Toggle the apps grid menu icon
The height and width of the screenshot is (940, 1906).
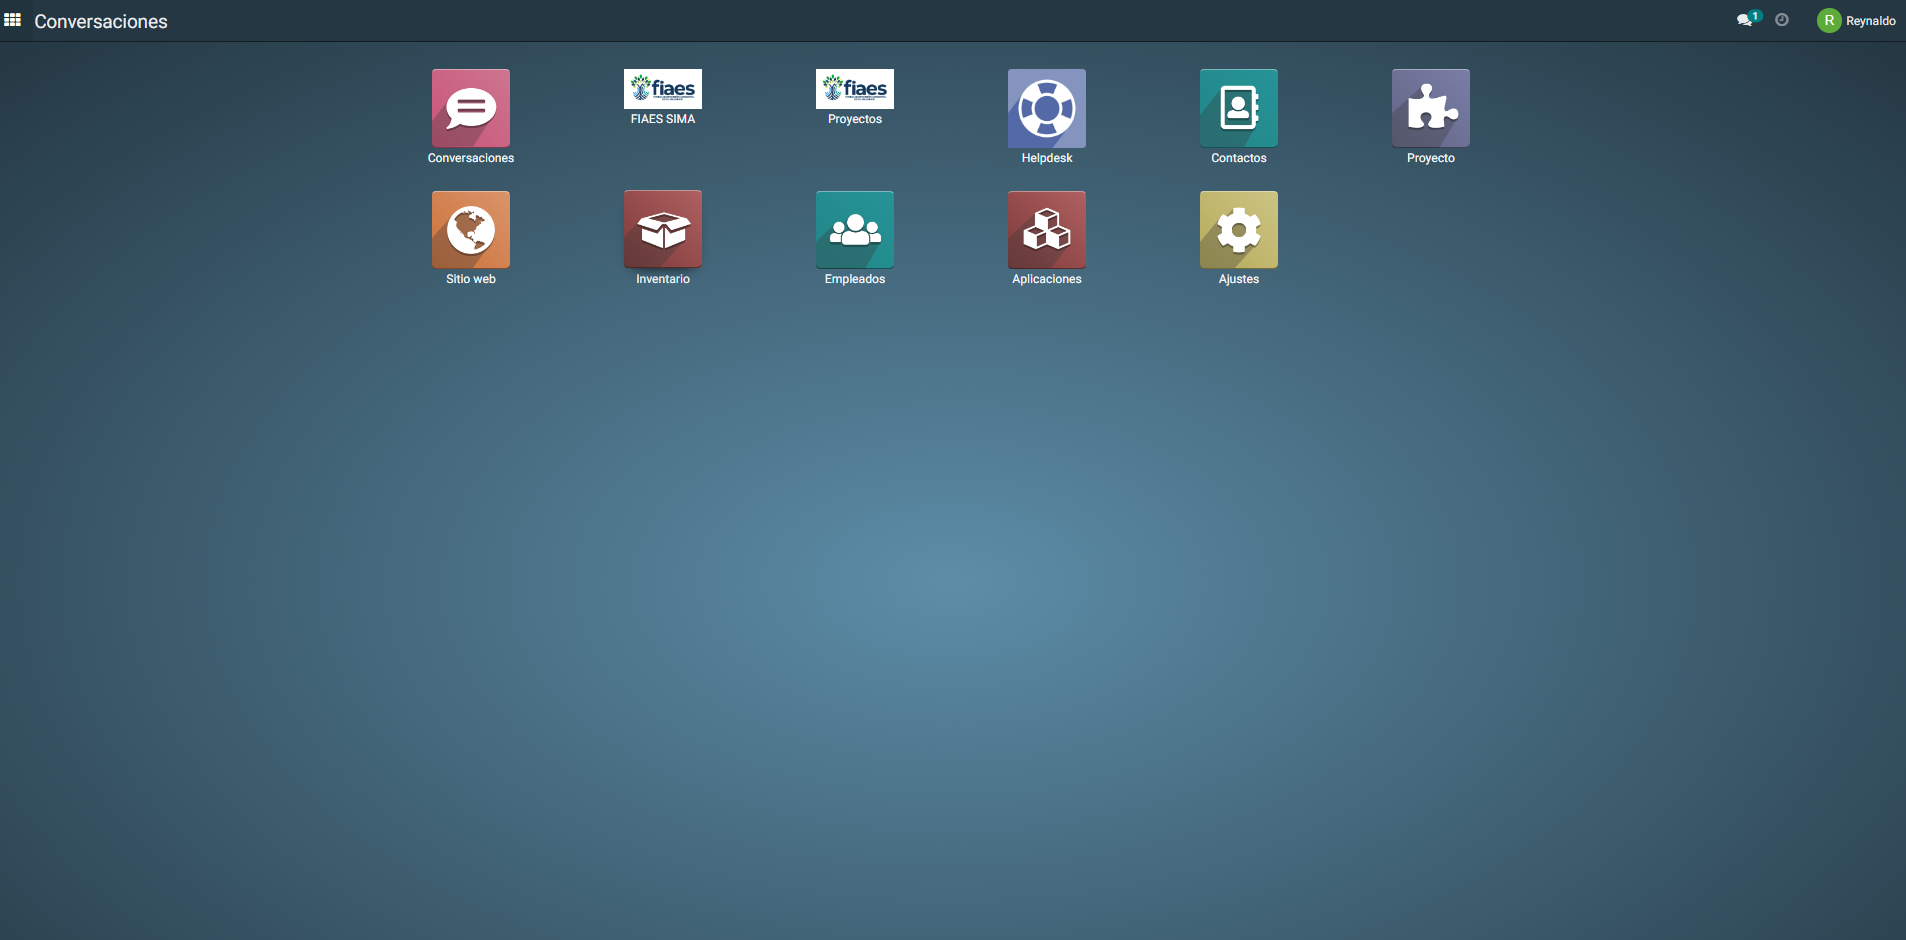click(x=13, y=20)
